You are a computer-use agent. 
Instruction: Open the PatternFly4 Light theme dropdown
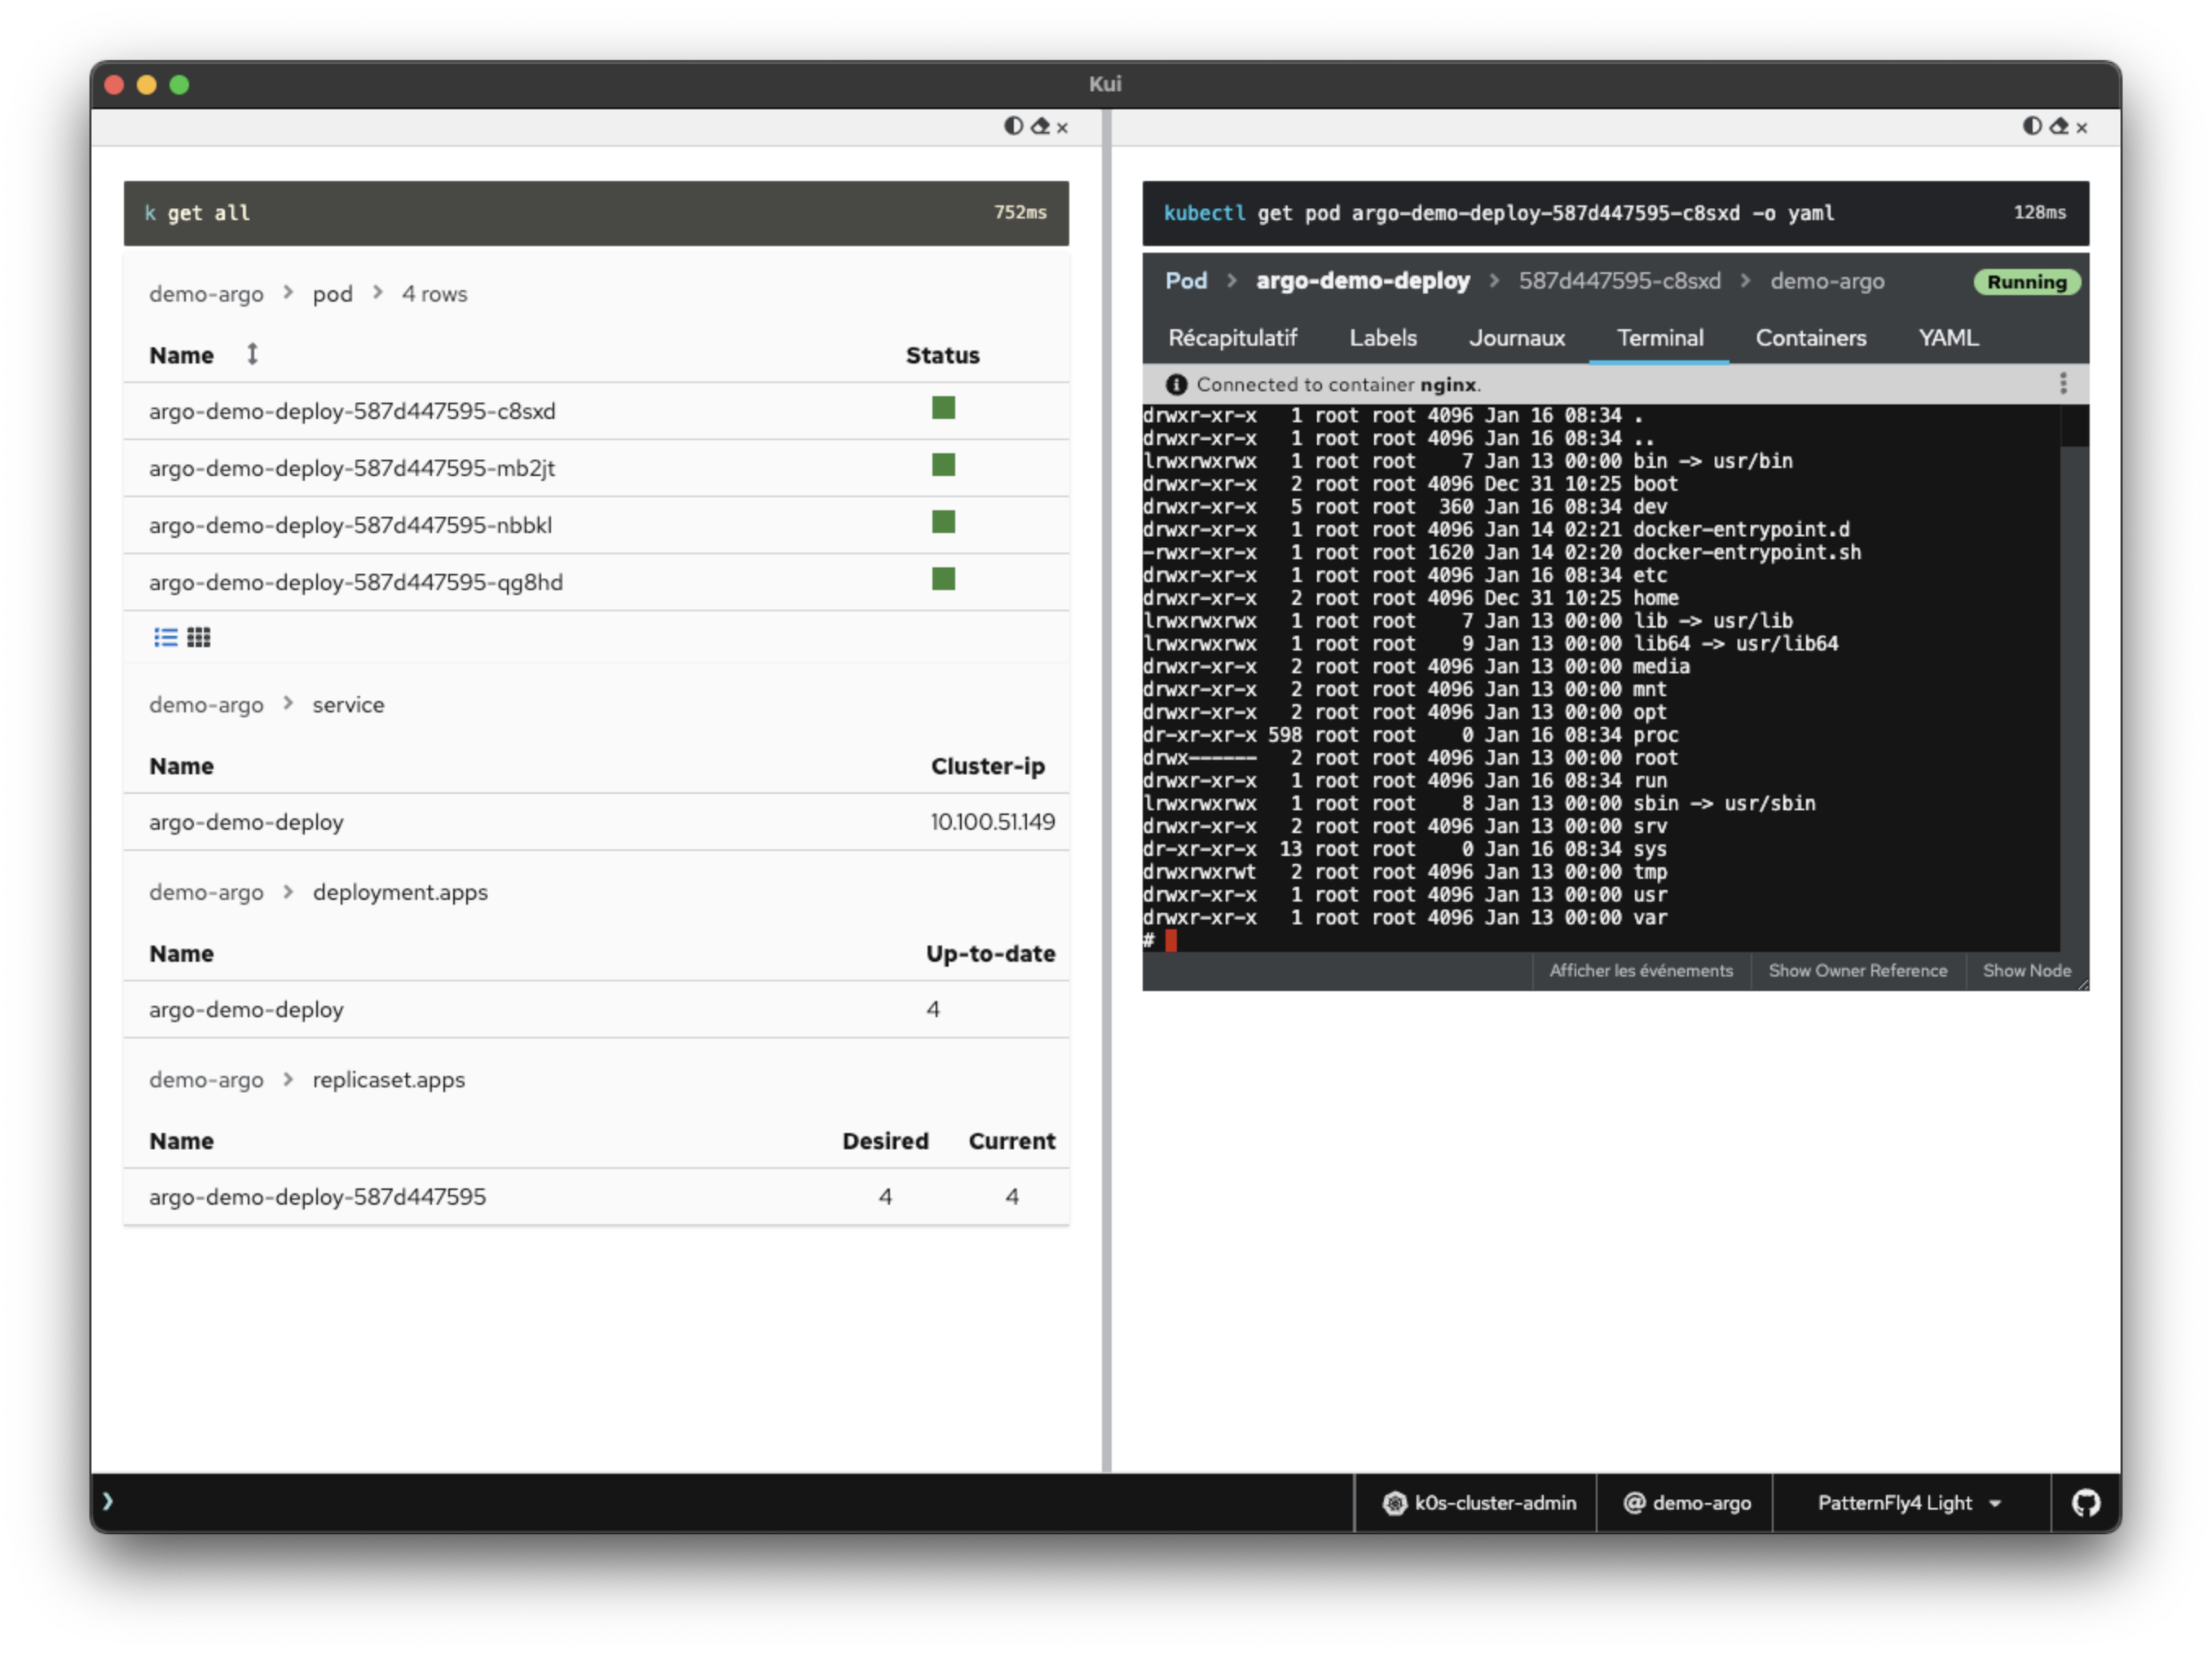1909,1502
